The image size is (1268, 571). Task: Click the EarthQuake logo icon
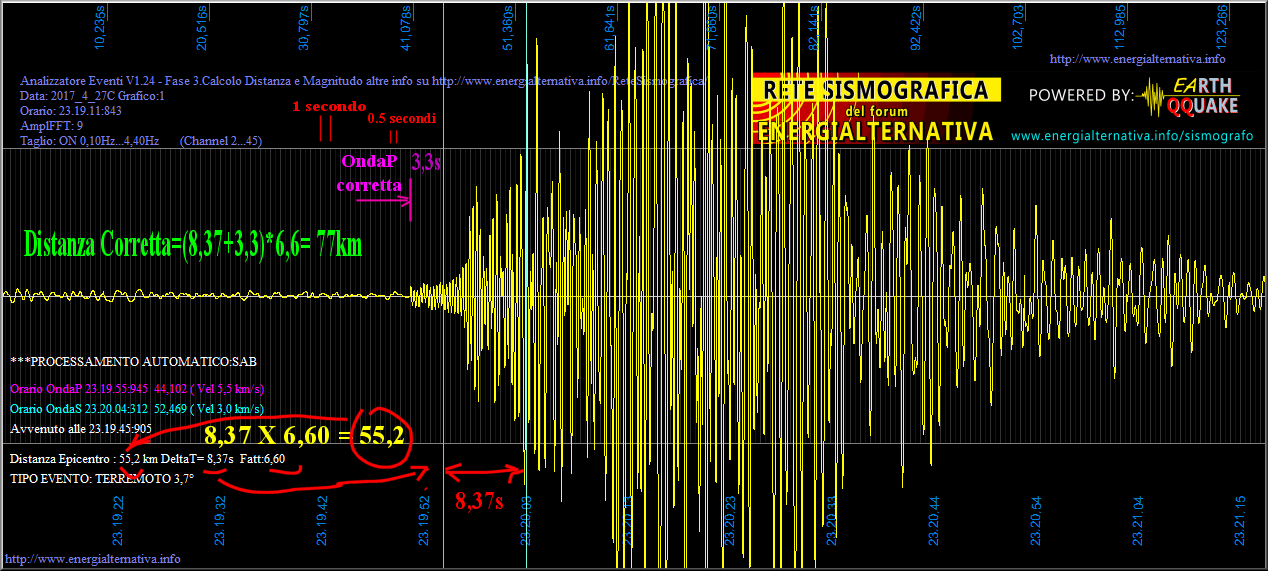point(1190,98)
